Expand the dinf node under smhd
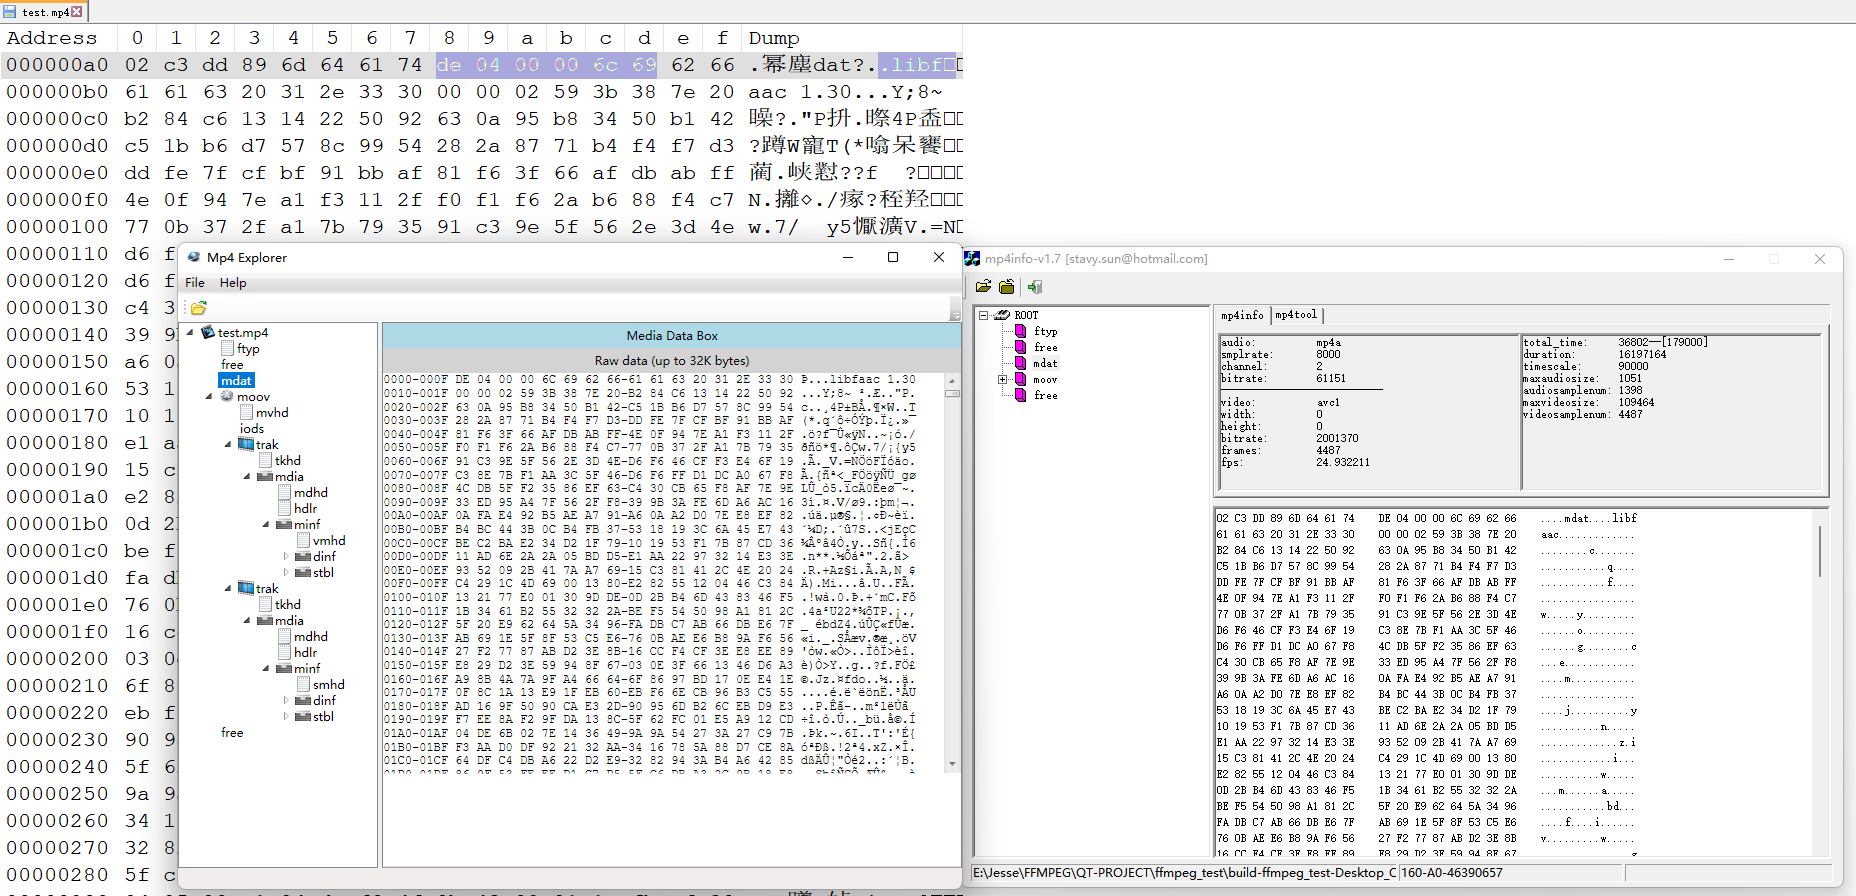This screenshot has height=896, width=1856. click(x=286, y=700)
